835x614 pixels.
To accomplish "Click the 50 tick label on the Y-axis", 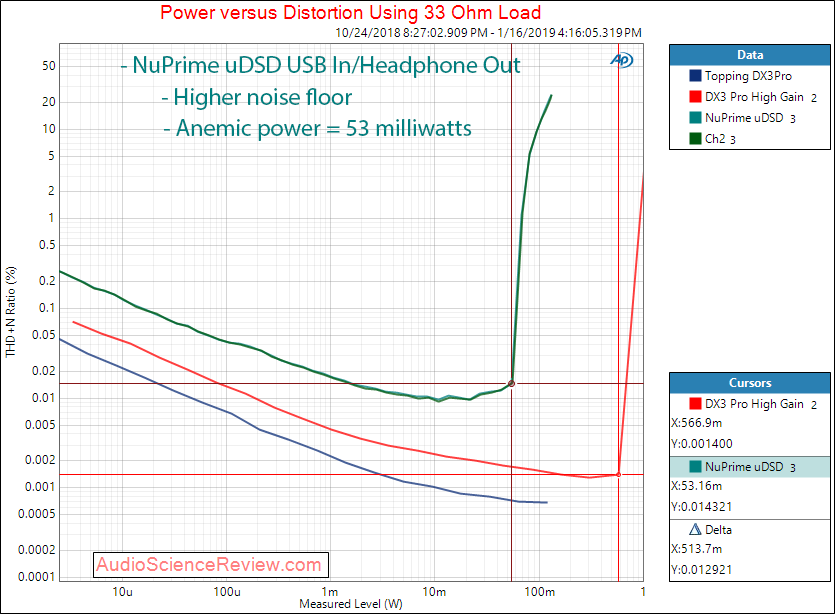I will pos(48,66).
